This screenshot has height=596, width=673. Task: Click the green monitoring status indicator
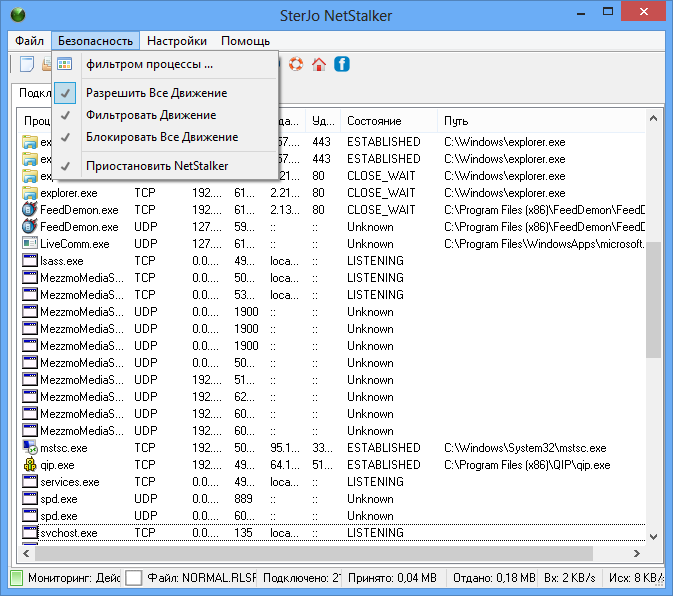[x=16, y=578]
